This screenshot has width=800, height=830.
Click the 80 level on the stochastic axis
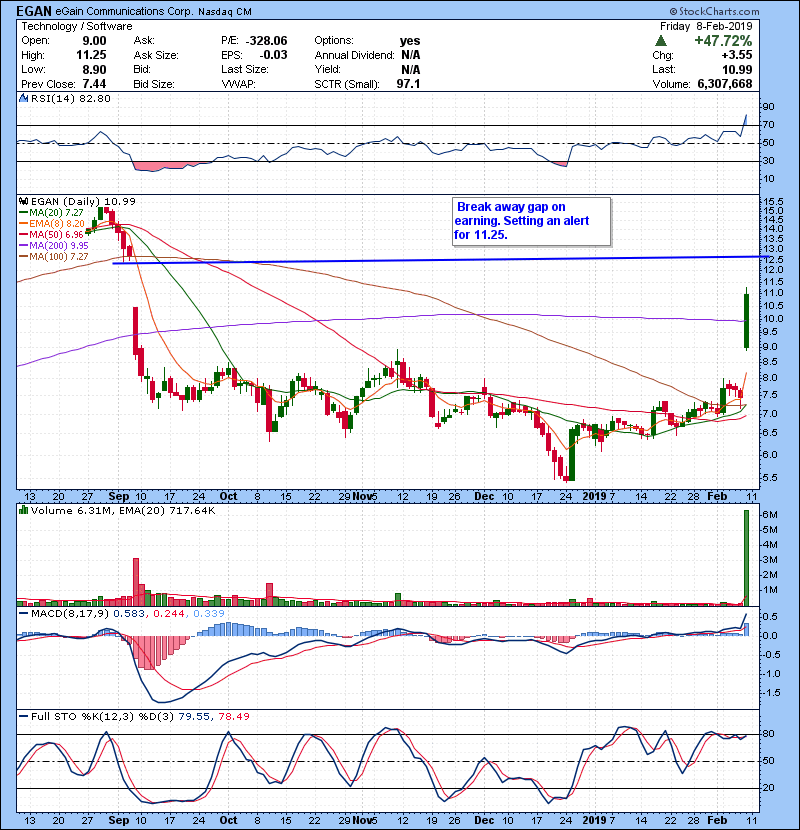click(768, 734)
